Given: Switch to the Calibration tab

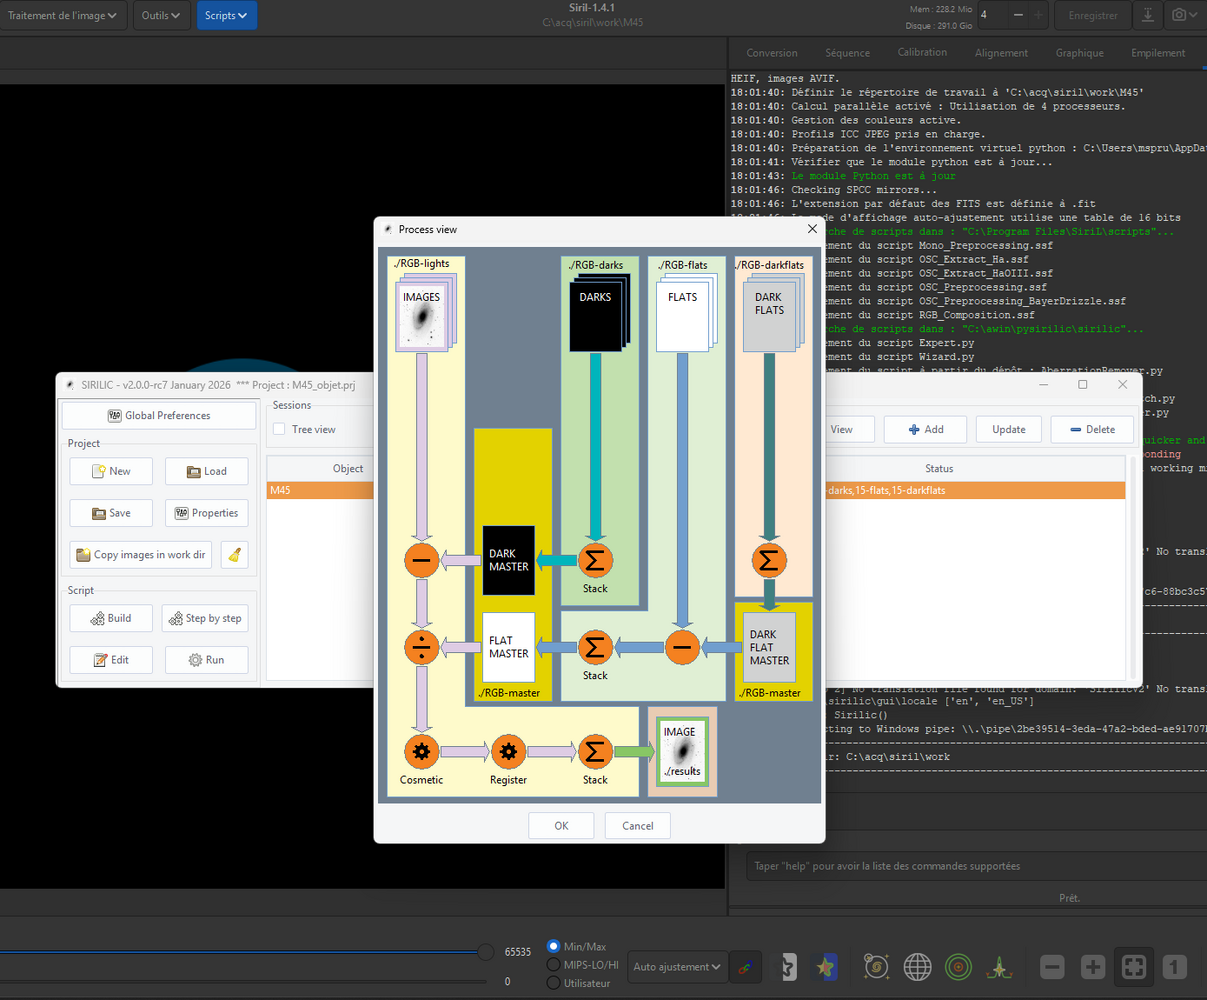Looking at the screenshot, I should pos(922,53).
